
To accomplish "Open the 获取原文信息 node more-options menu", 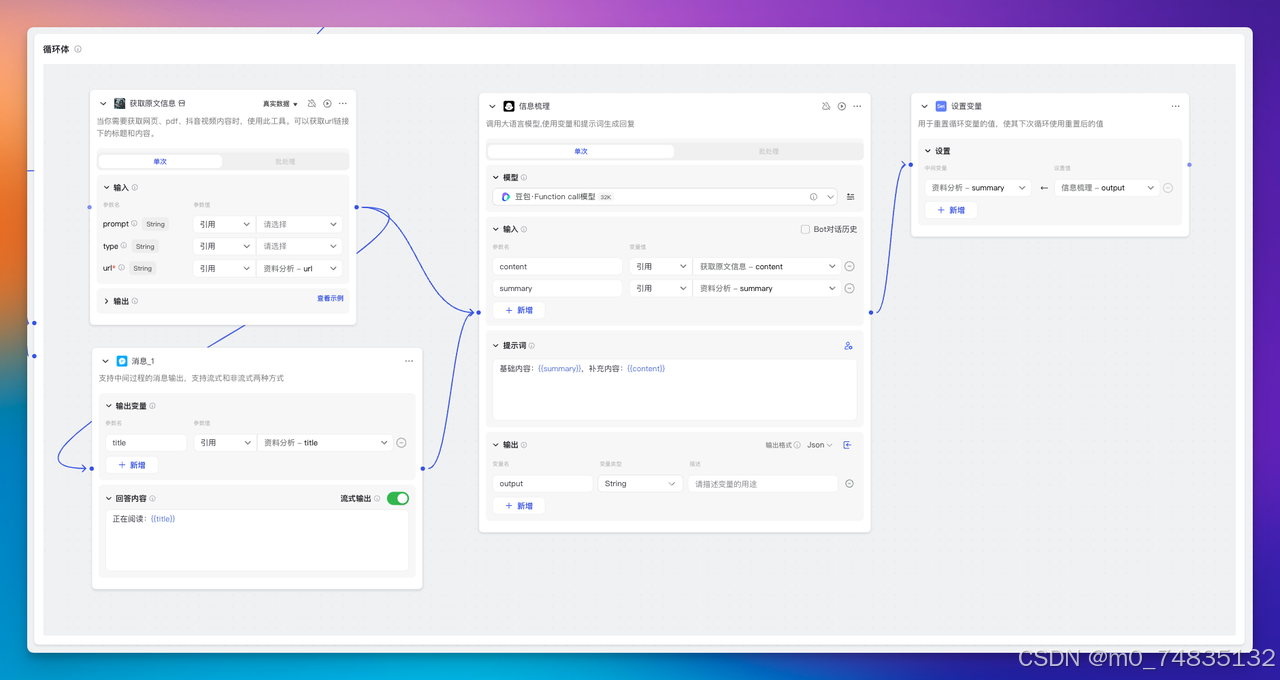I will point(343,103).
